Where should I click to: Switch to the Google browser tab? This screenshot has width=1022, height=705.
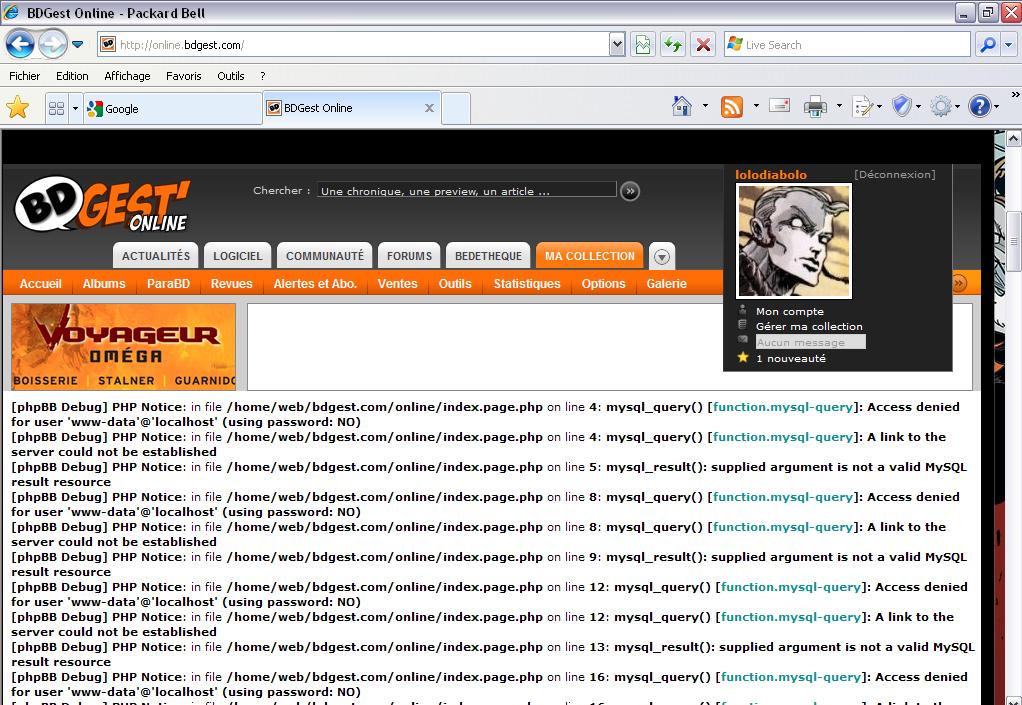(x=172, y=108)
